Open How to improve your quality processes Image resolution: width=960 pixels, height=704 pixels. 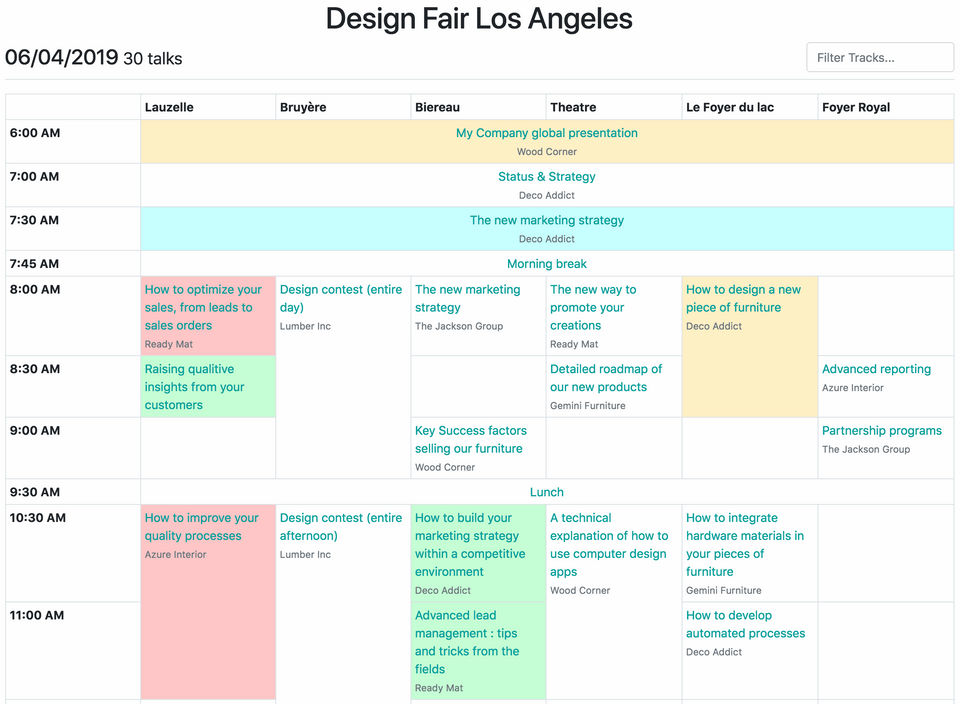coord(201,527)
